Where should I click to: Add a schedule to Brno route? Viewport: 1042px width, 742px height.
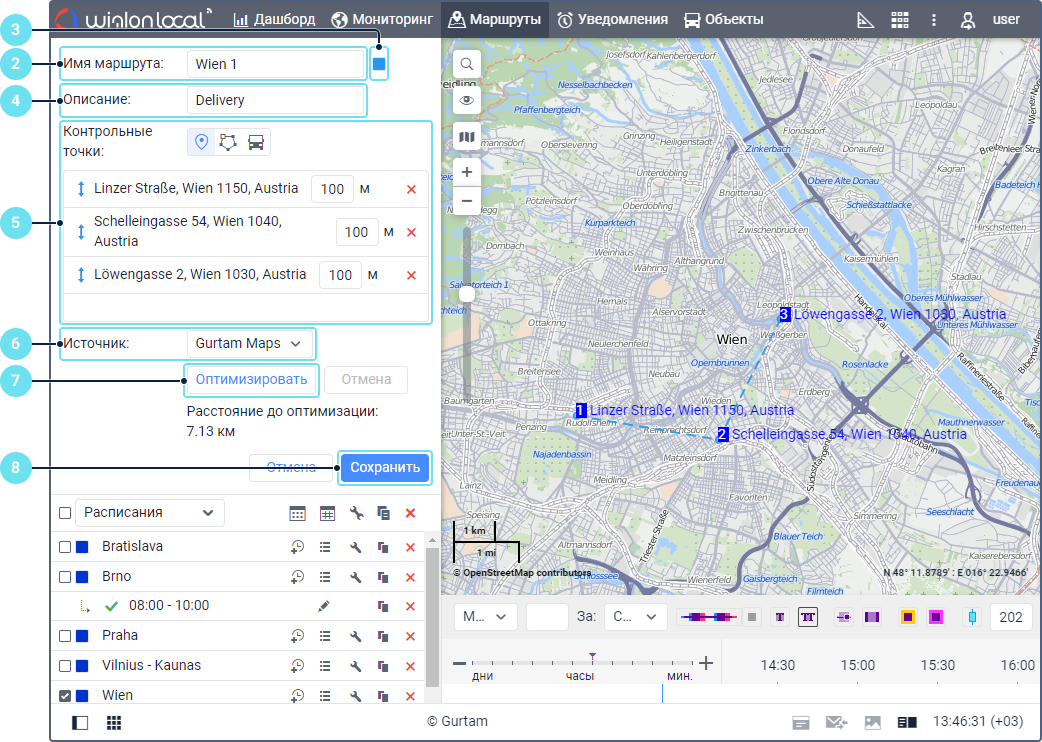297,577
